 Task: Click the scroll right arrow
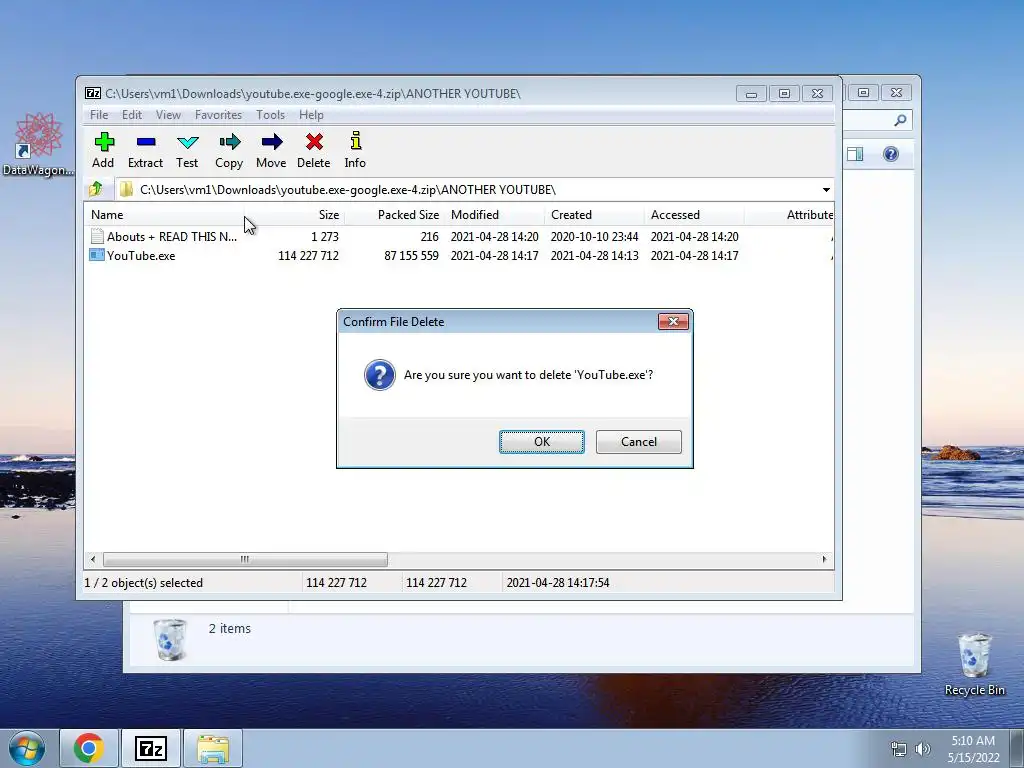(824, 559)
